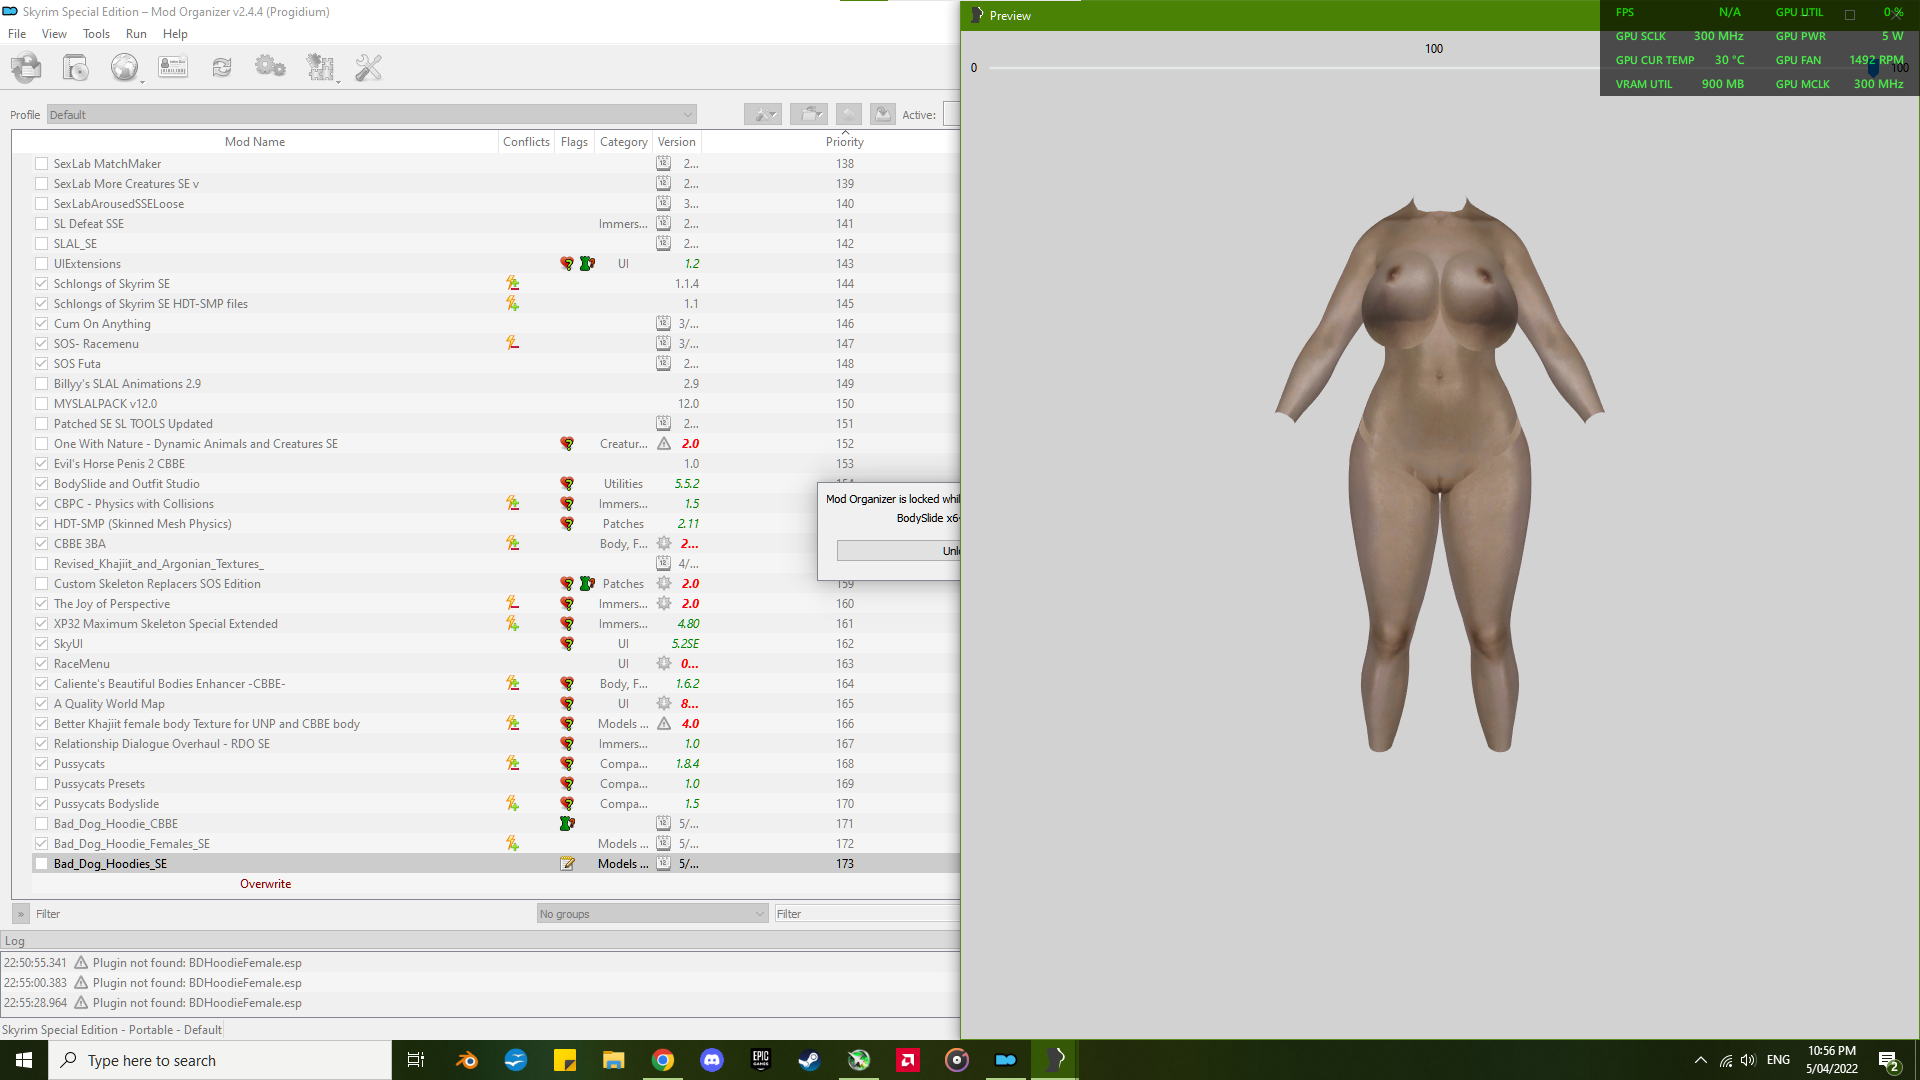Click Install Mod from archive icon
This screenshot has width=1920, height=1080.
[x=75, y=67]
